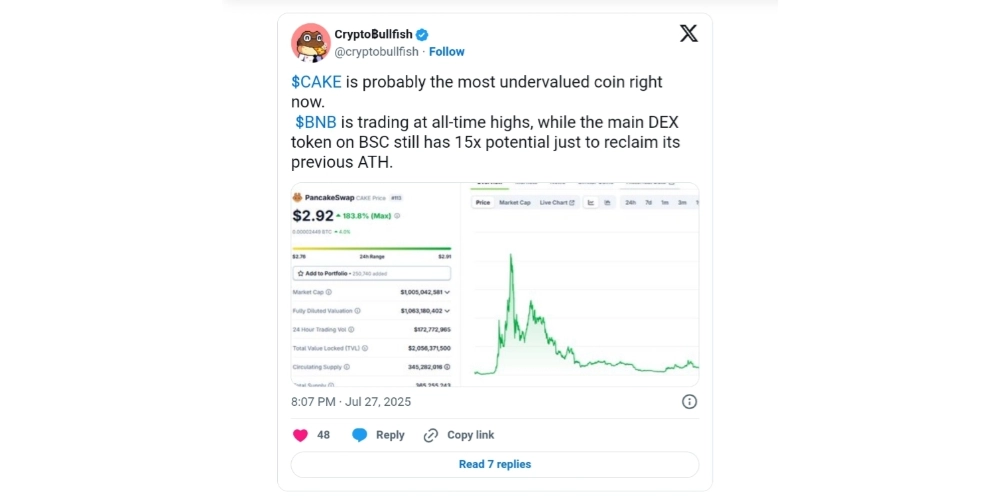Click the blue verified badge

(x=423, y=34)
